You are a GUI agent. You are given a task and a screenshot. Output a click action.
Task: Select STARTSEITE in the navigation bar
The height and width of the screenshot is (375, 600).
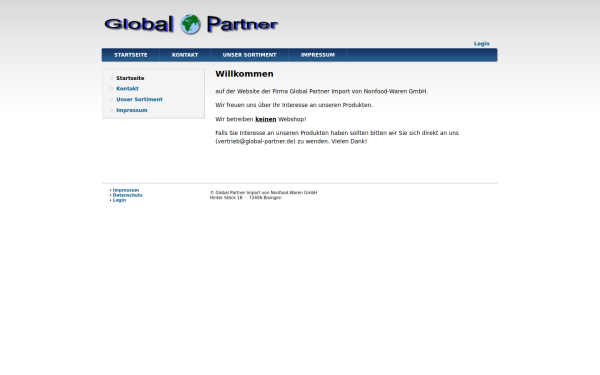130,55
